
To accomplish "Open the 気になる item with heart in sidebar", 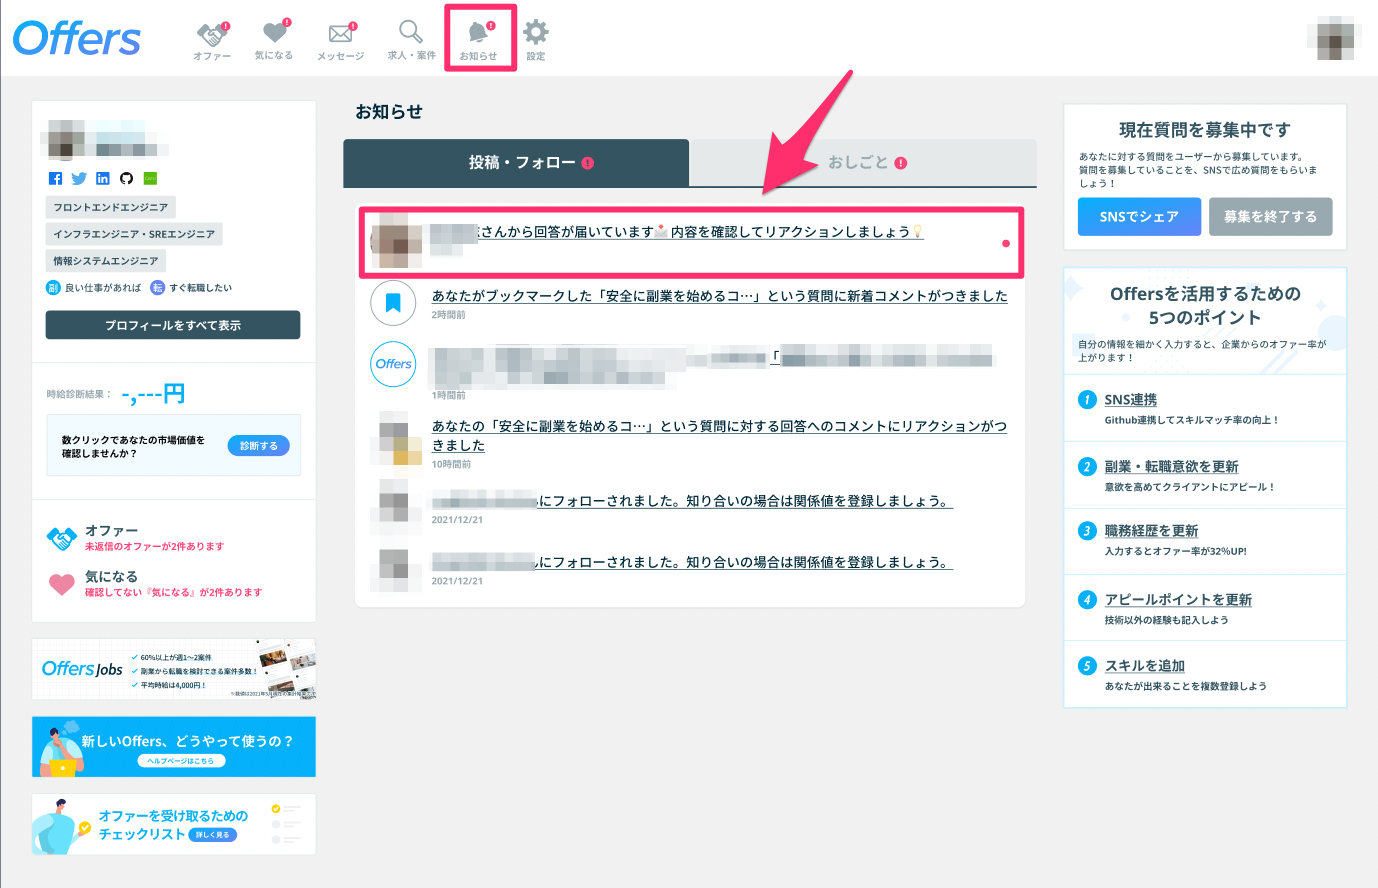I will 155,584.
